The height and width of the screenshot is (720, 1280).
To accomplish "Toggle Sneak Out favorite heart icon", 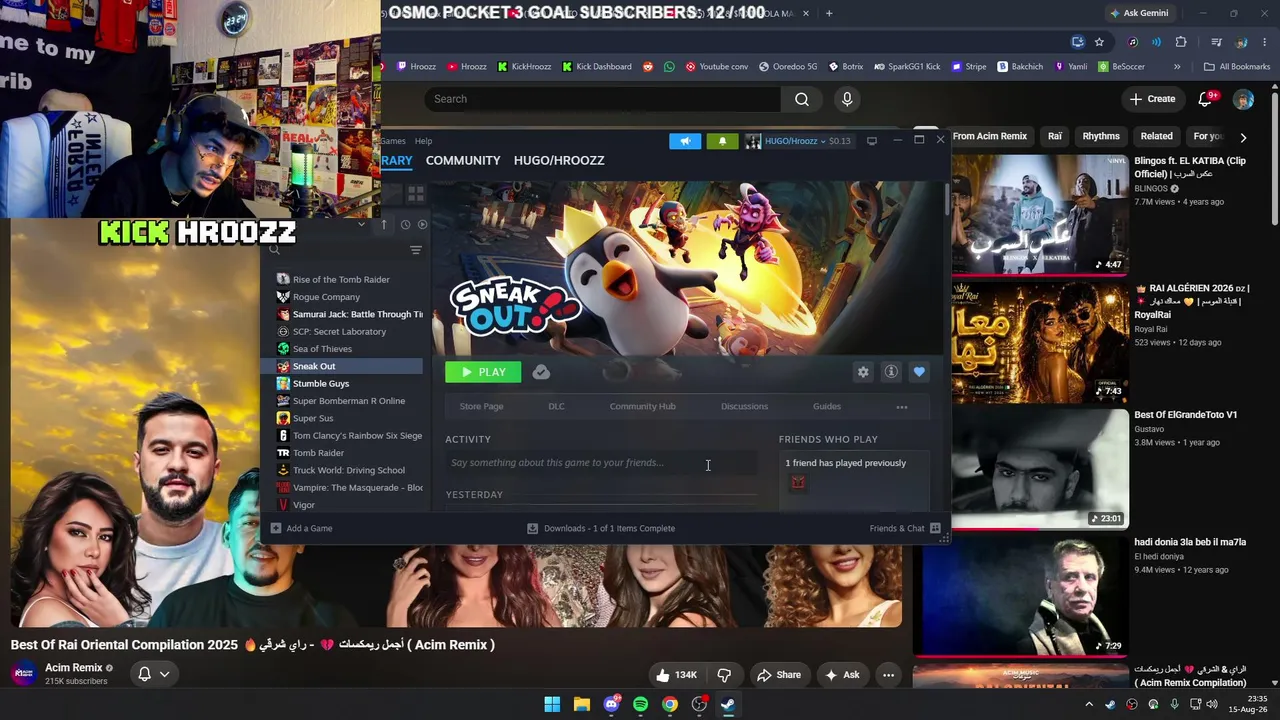I will click(x=919, y=372).
